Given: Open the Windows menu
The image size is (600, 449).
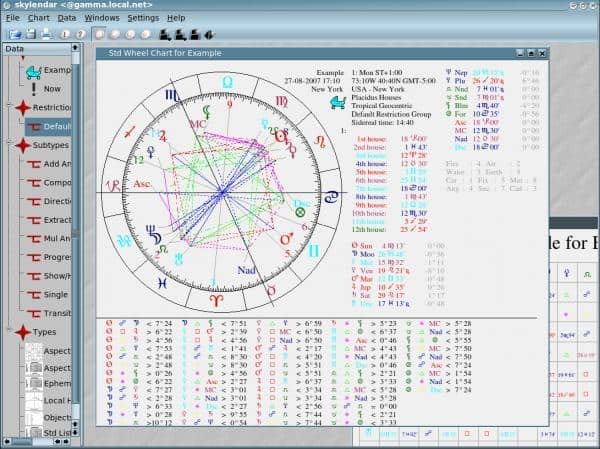Looking at the screenshot, I should click(102, 18).
